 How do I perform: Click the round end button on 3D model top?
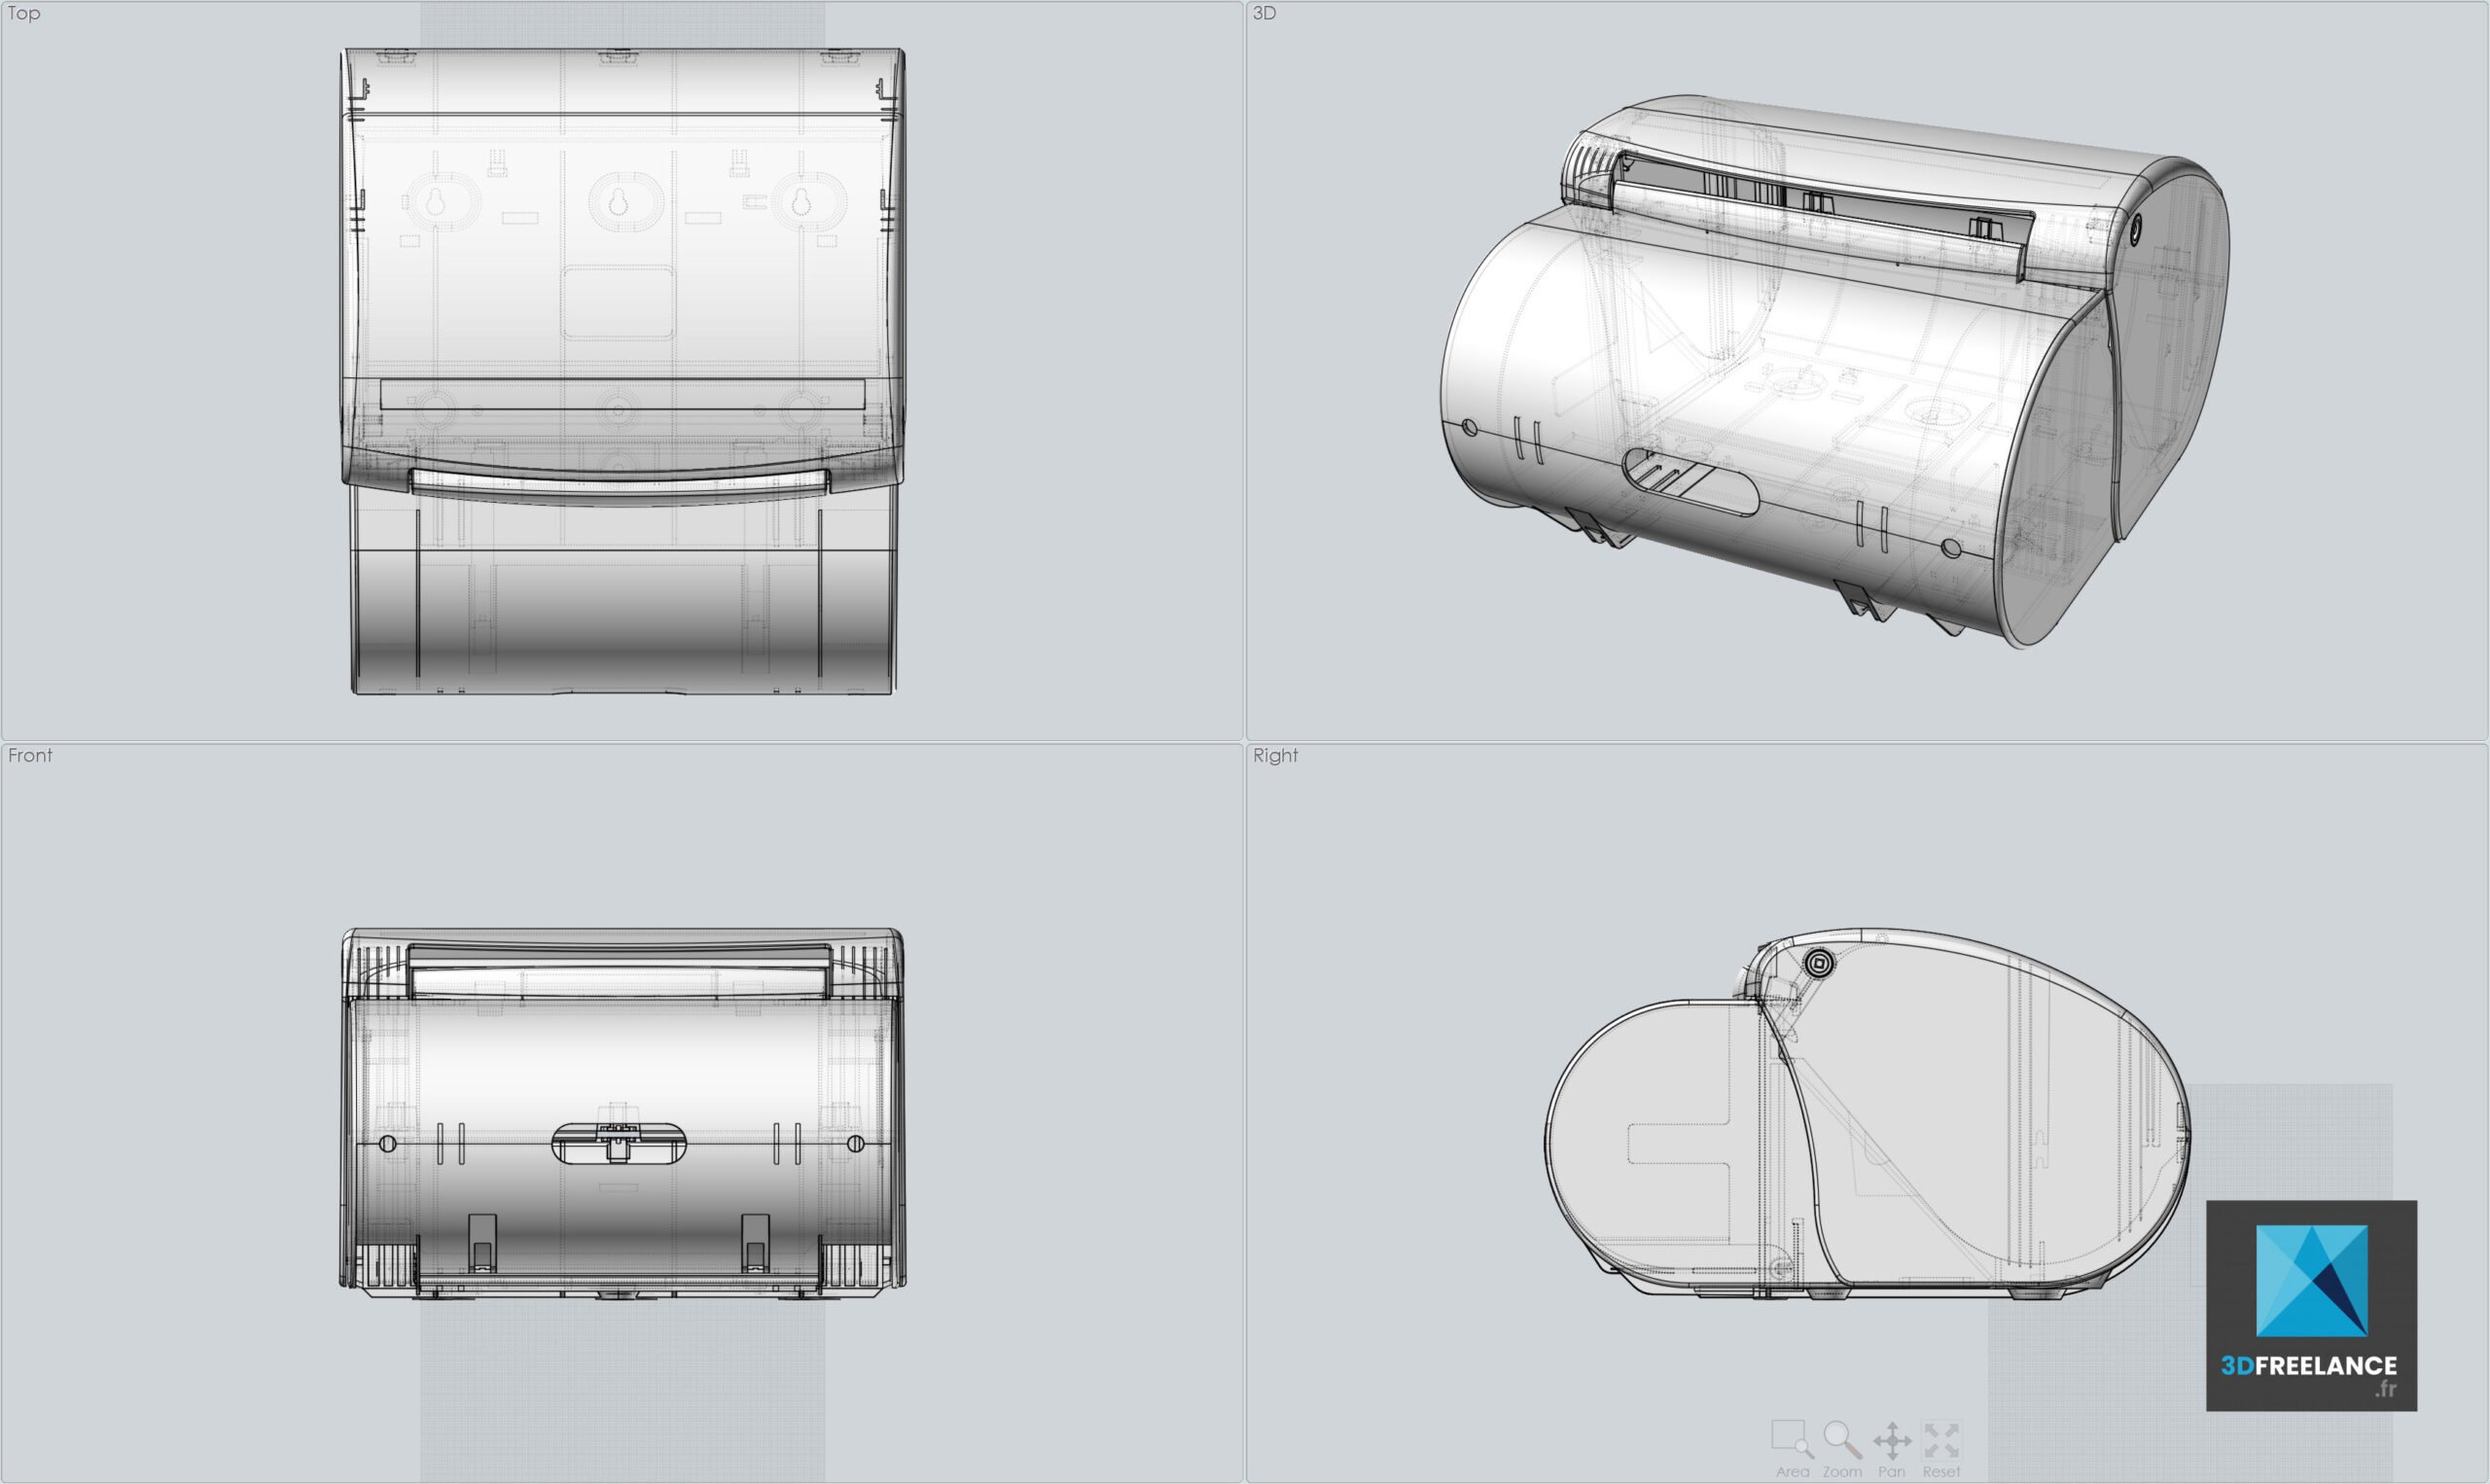click(x=2137, y=229)
